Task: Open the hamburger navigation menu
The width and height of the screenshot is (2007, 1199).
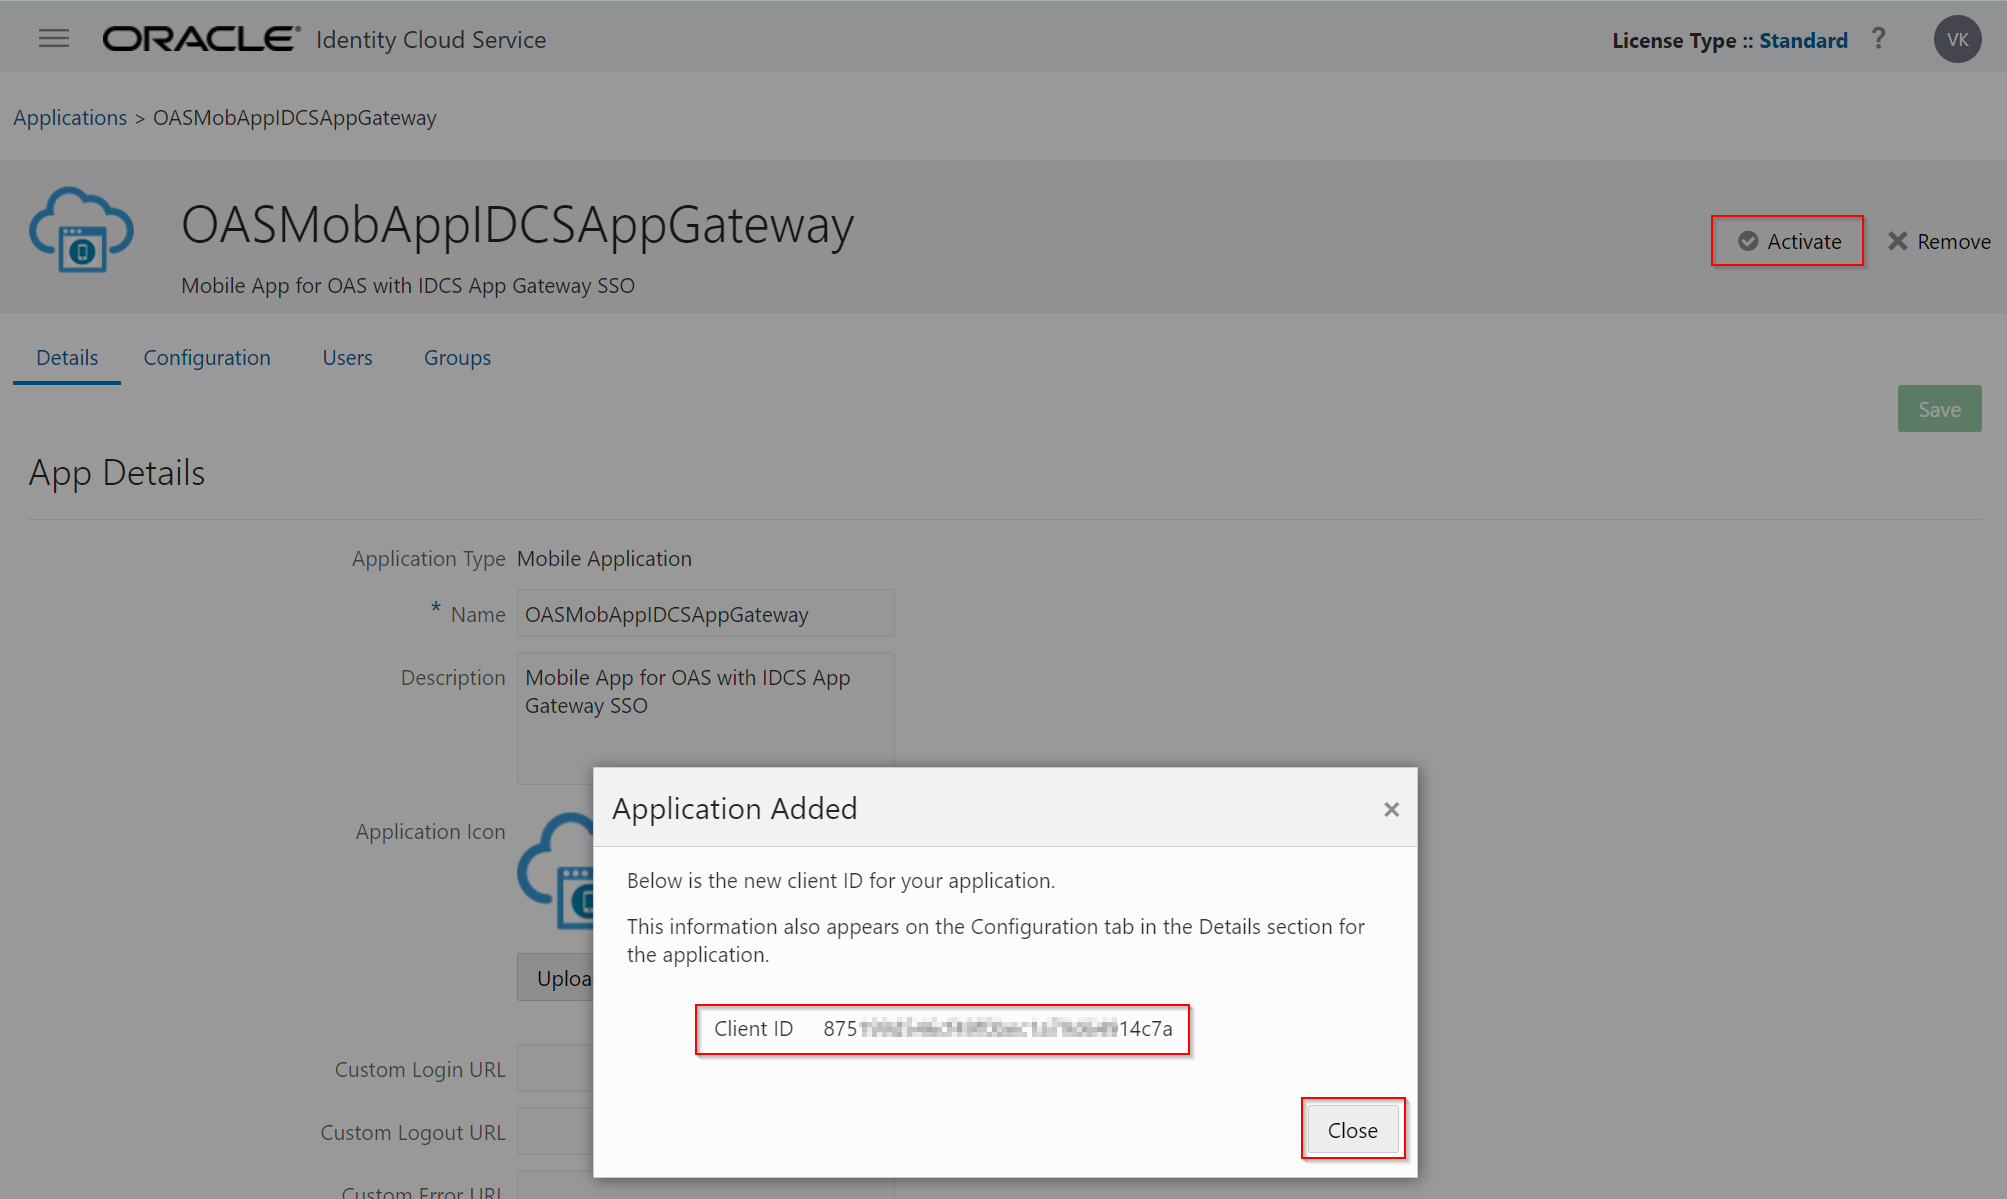Action: coord(54,39)
